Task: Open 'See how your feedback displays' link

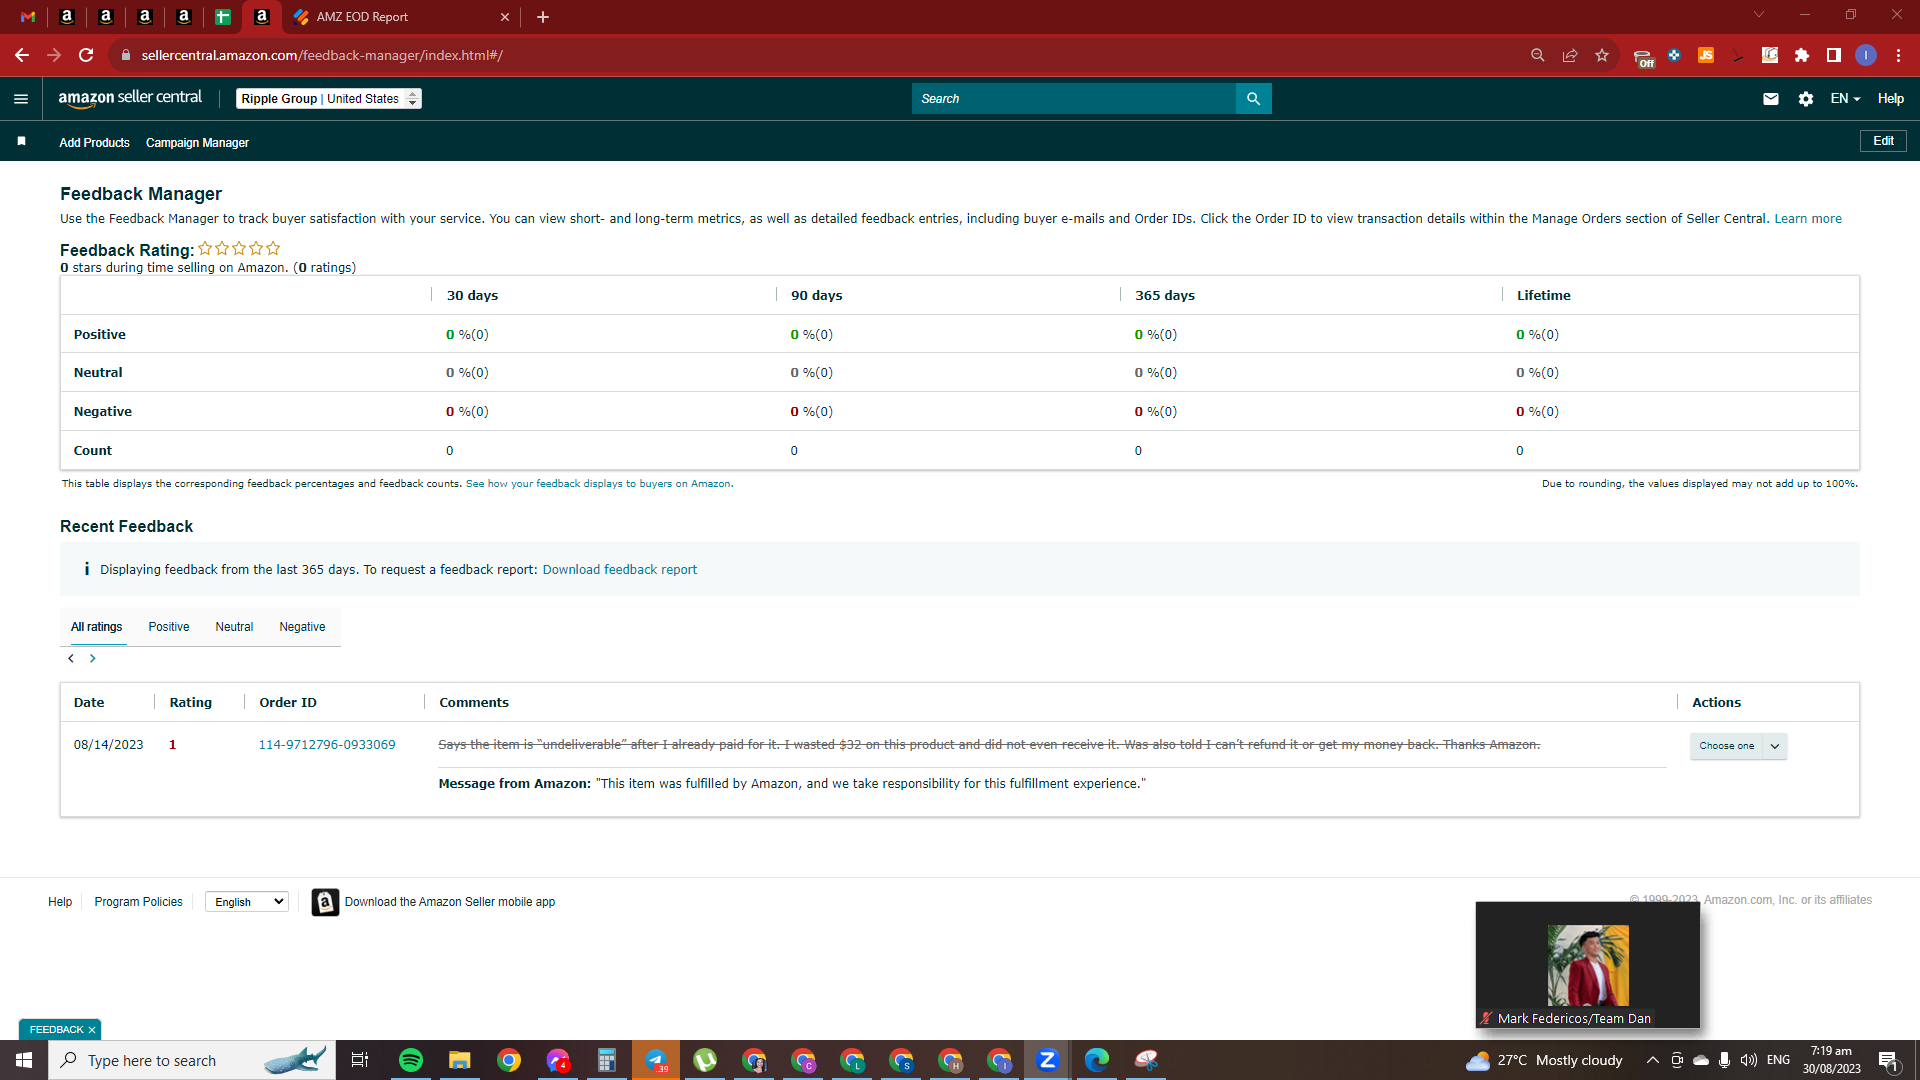Action: pyautogui.click(x=598, y=484)
